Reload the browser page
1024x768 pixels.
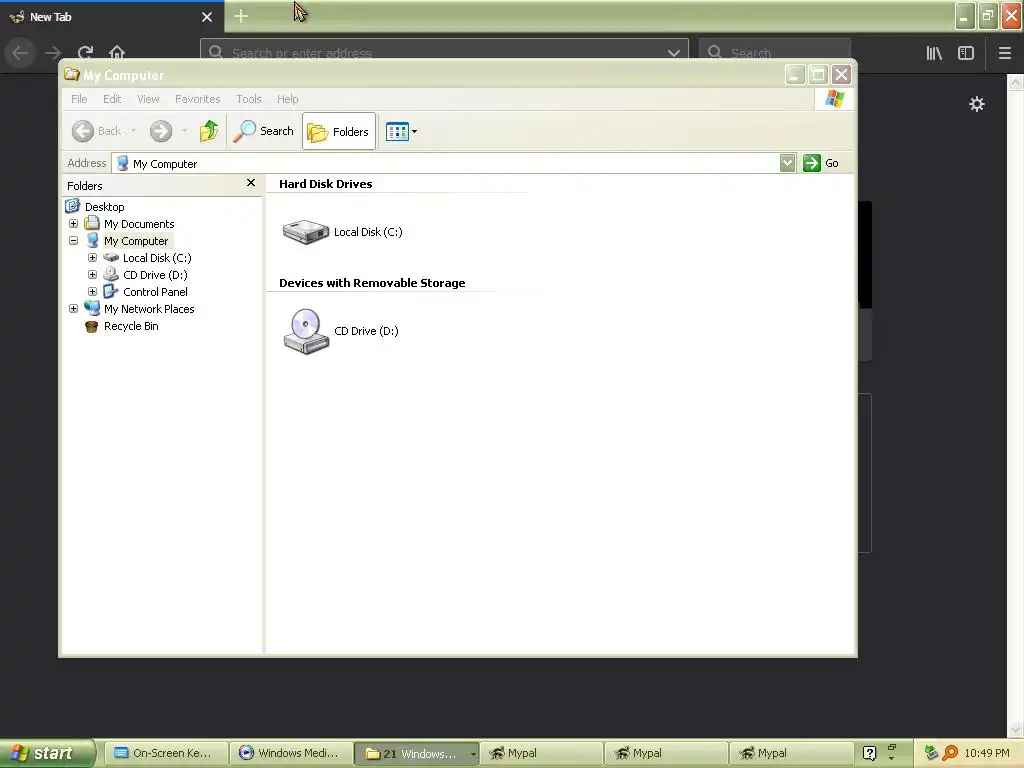coord(86,53)
